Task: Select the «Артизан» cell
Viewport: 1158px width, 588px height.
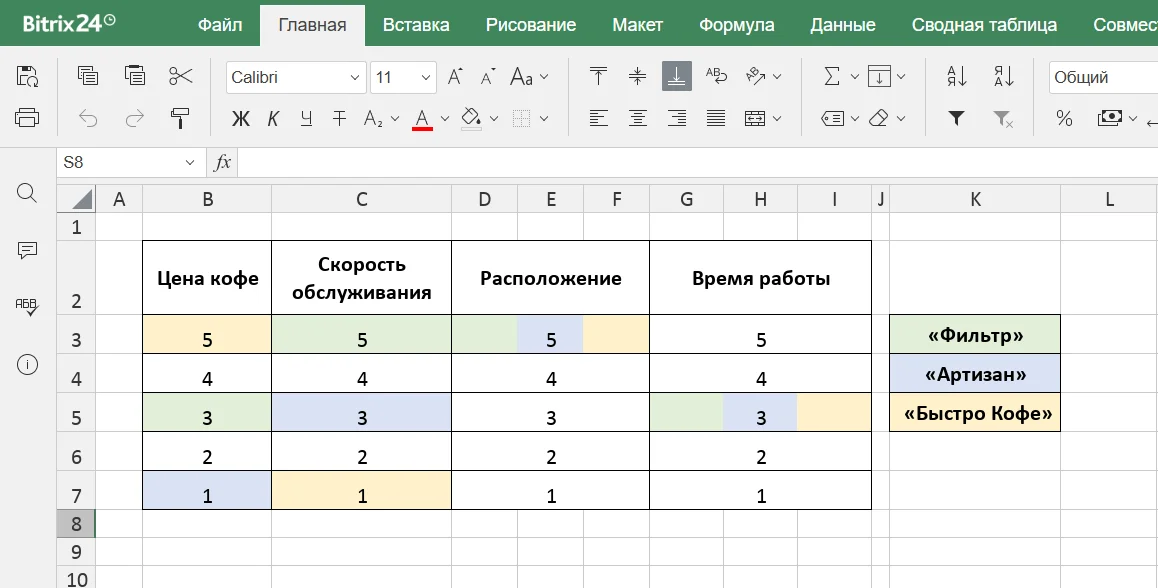Action: (x=975, y=374)
